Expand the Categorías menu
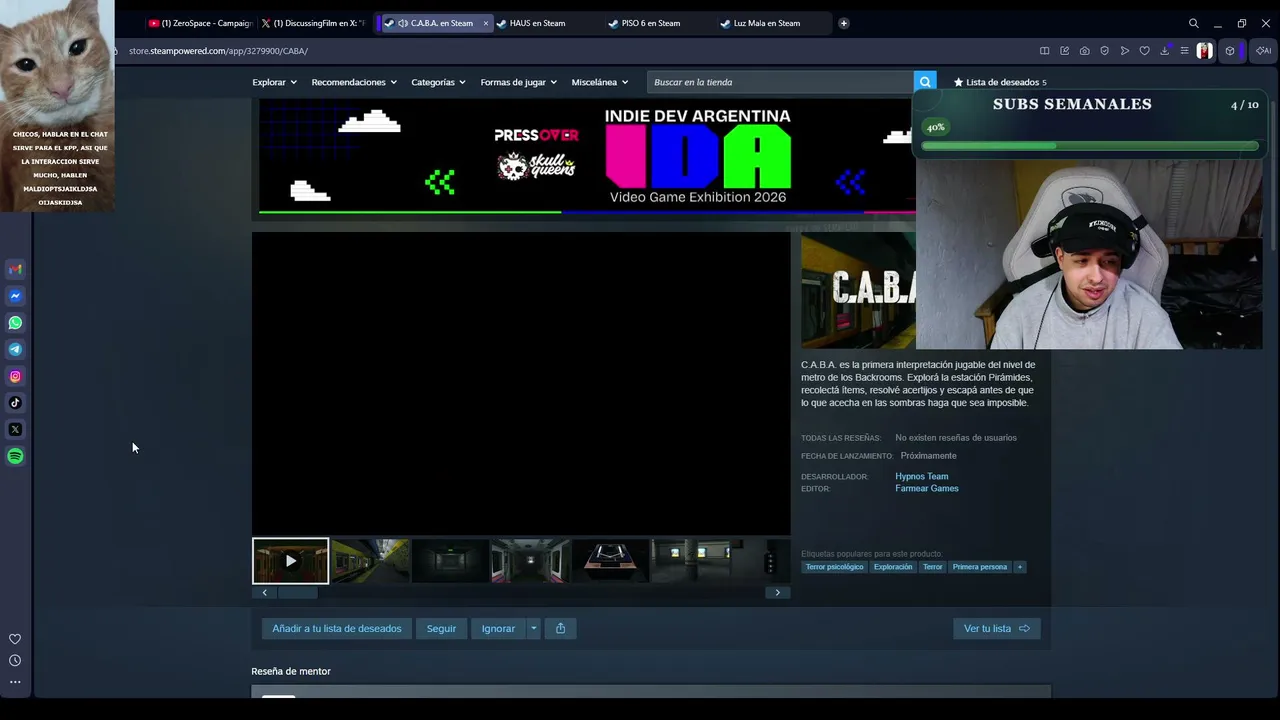The height and width of the screenshot is (720, 1280). (438, 82)
